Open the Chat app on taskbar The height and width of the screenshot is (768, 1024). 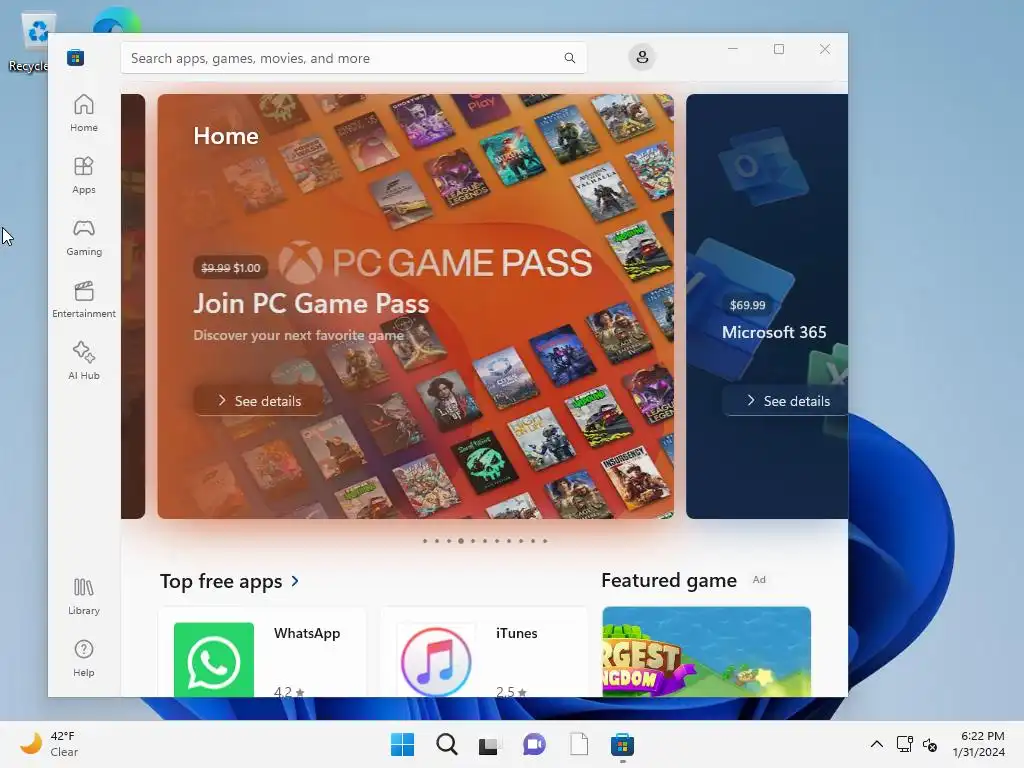tap(534, 744)
